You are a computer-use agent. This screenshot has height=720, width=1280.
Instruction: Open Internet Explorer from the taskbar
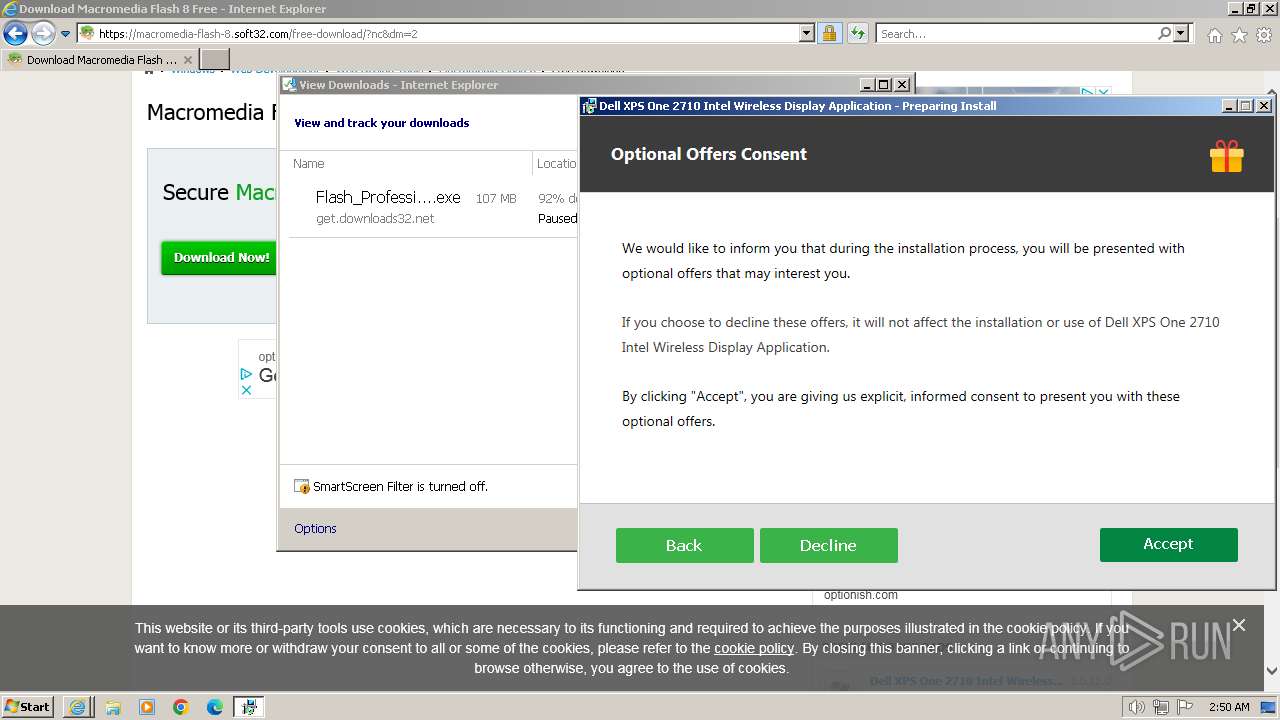(78, 707)
